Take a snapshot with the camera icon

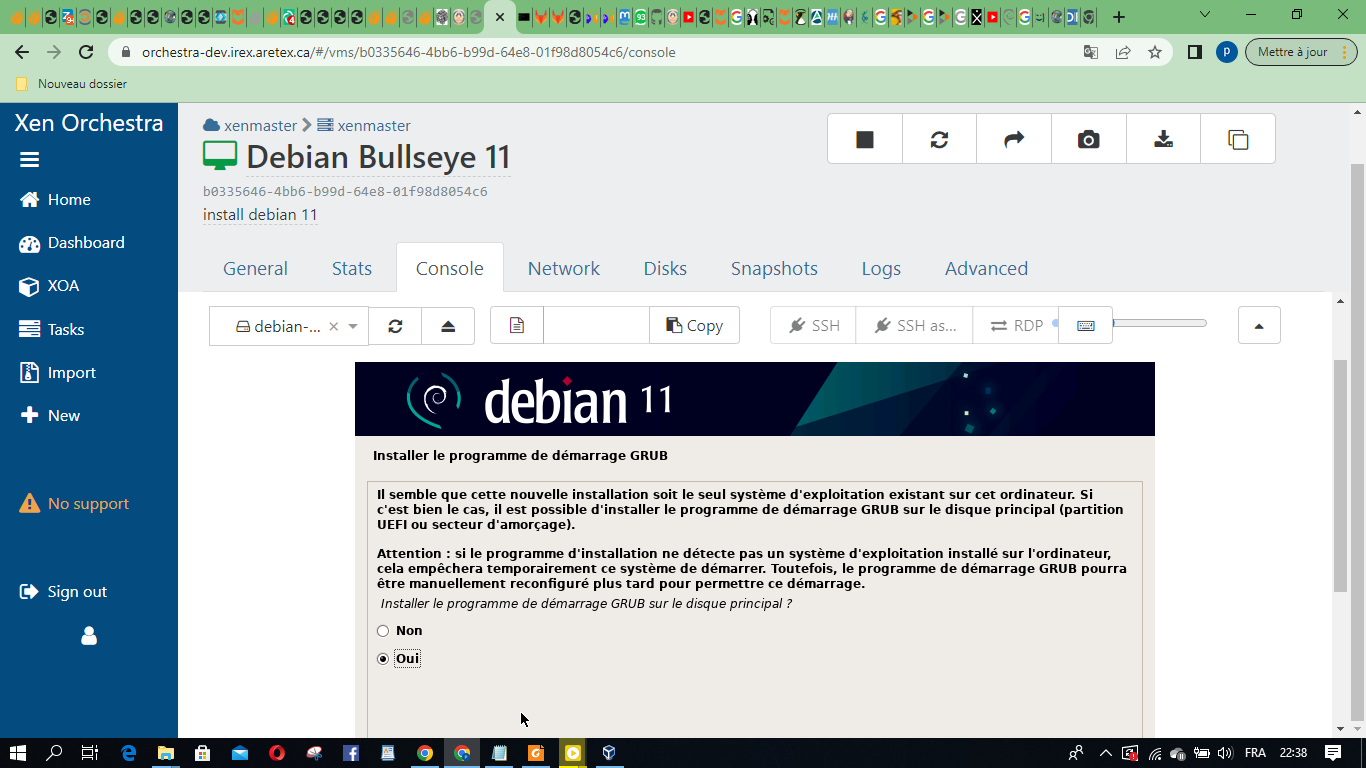[x=1088, y=139]
